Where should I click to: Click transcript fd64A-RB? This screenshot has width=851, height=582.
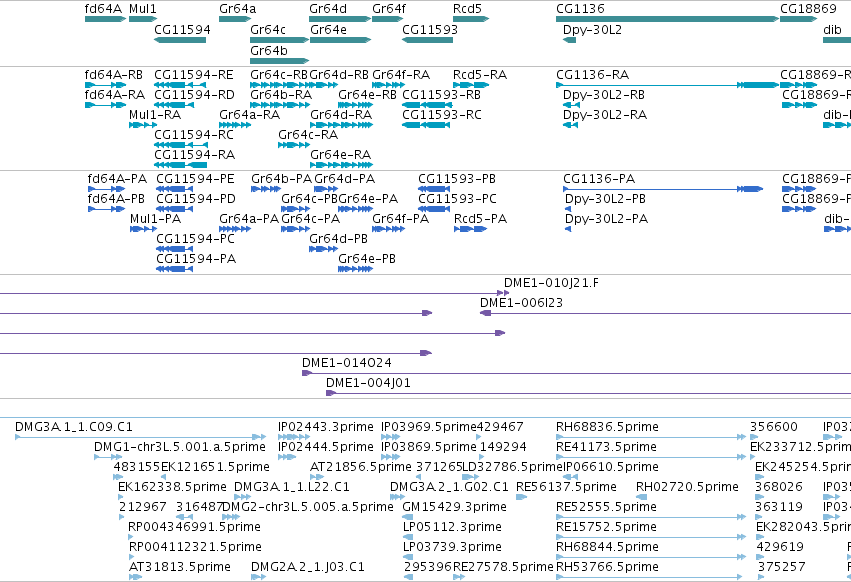tap(106, 85)
